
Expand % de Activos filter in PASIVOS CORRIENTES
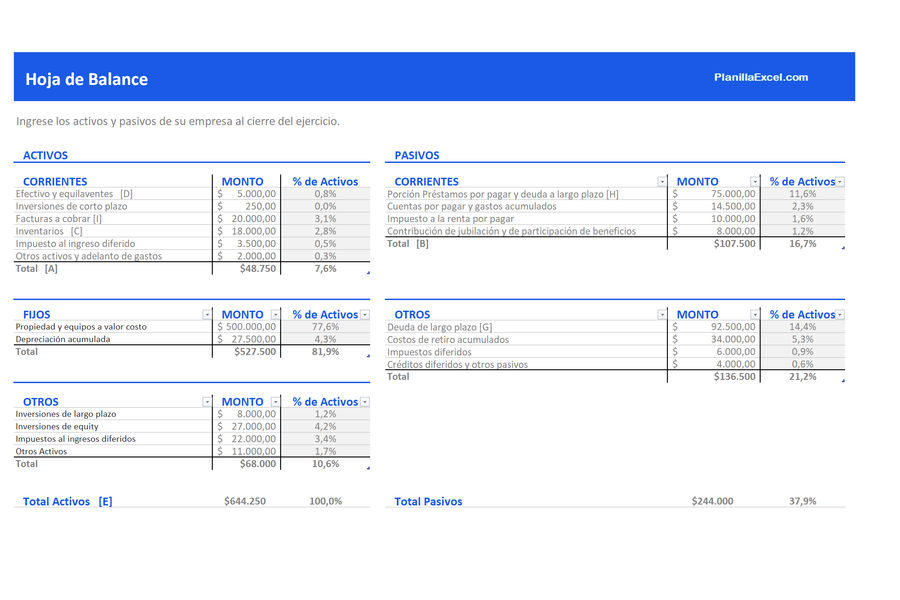coord(840,181)
